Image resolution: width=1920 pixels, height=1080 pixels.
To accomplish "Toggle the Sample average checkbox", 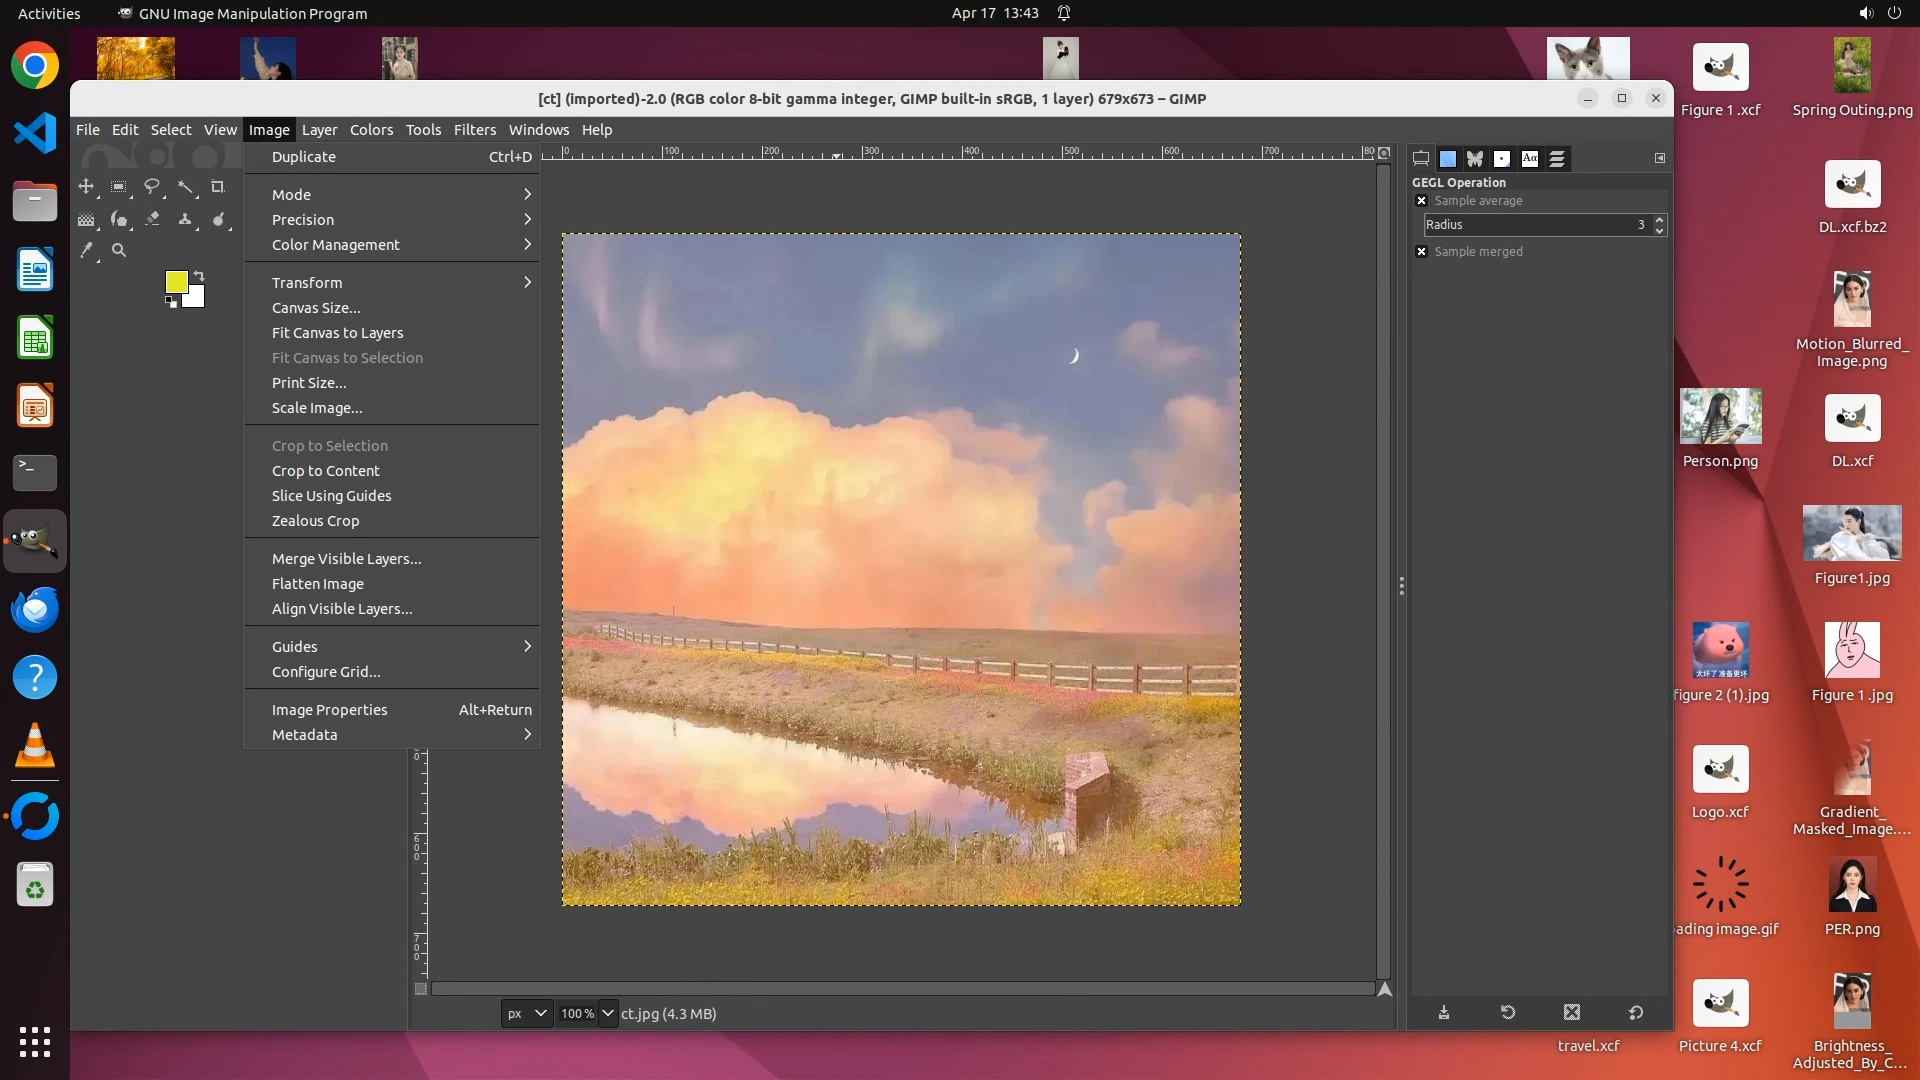I will [1421, 201].
